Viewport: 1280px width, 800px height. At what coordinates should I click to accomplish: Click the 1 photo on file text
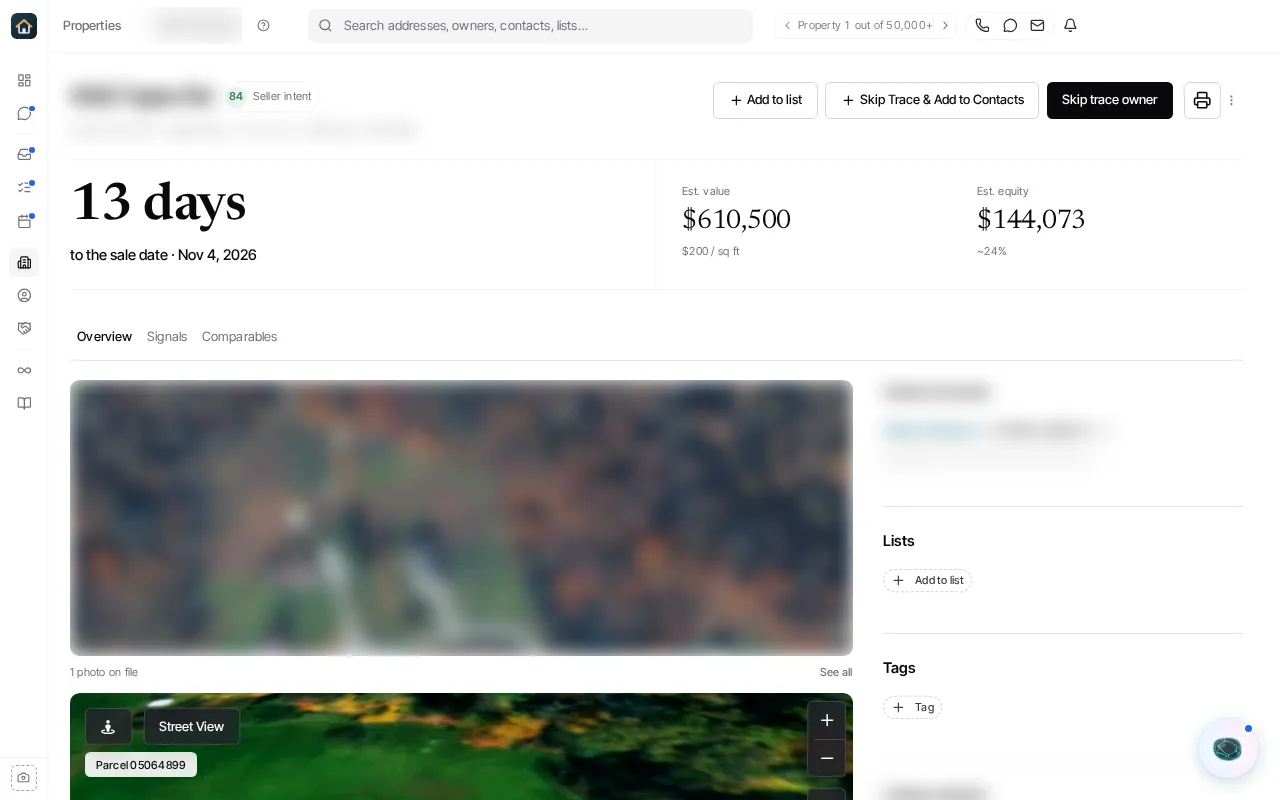coord(104,672)
